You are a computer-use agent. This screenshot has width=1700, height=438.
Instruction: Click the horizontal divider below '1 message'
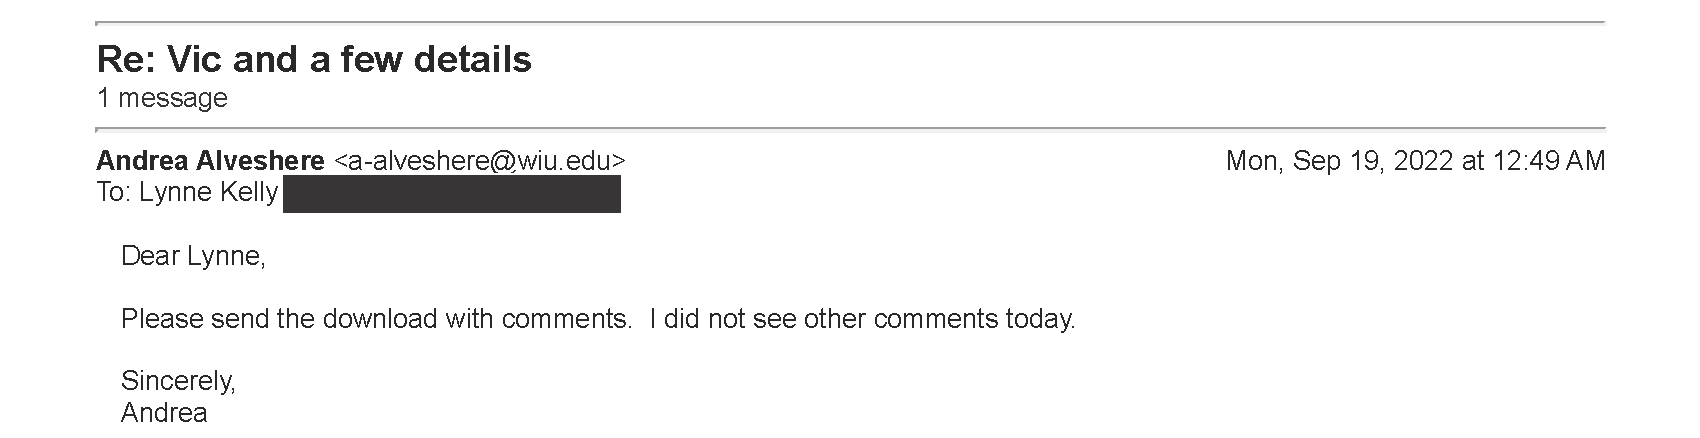pyautogui.click(x=851, y=129)
